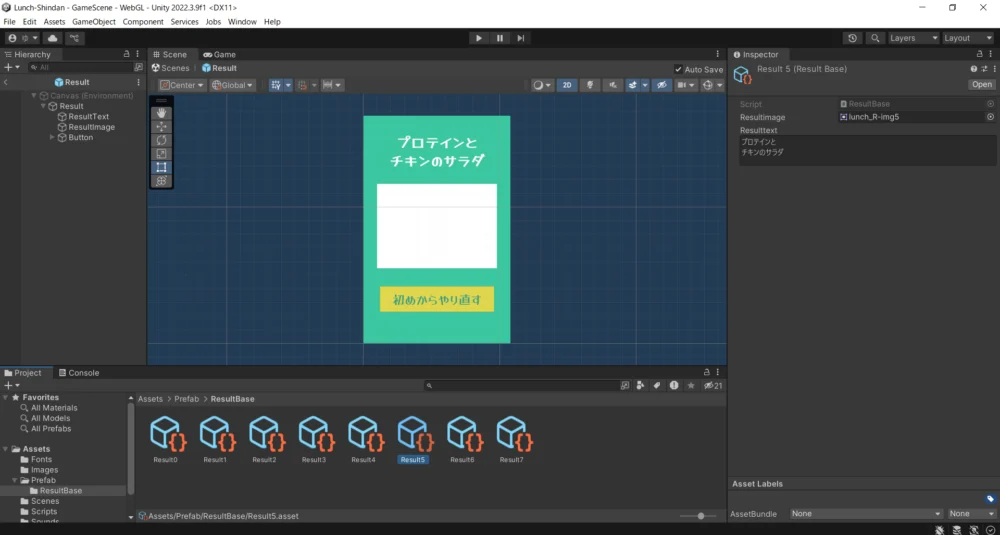The image size is (1000, 535).
Task: Select the Scale tool
Action: 161,154
